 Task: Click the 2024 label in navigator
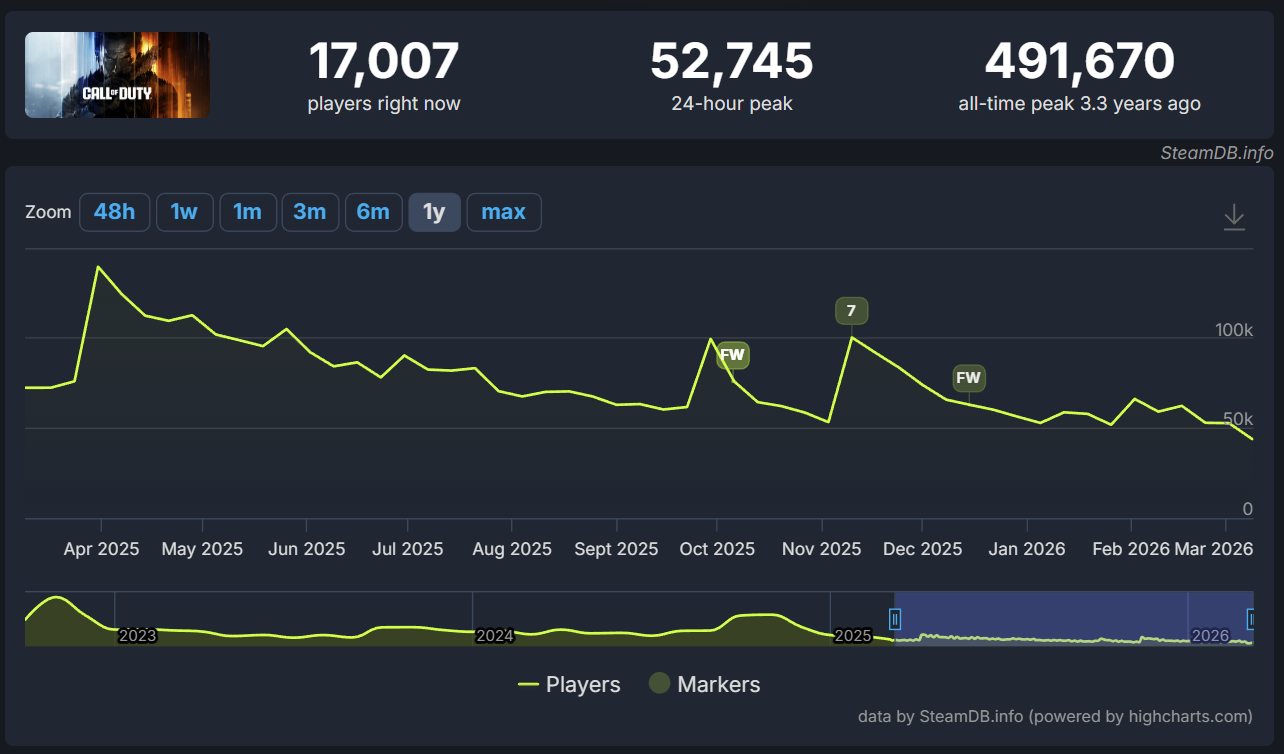(x=495, y=636)
